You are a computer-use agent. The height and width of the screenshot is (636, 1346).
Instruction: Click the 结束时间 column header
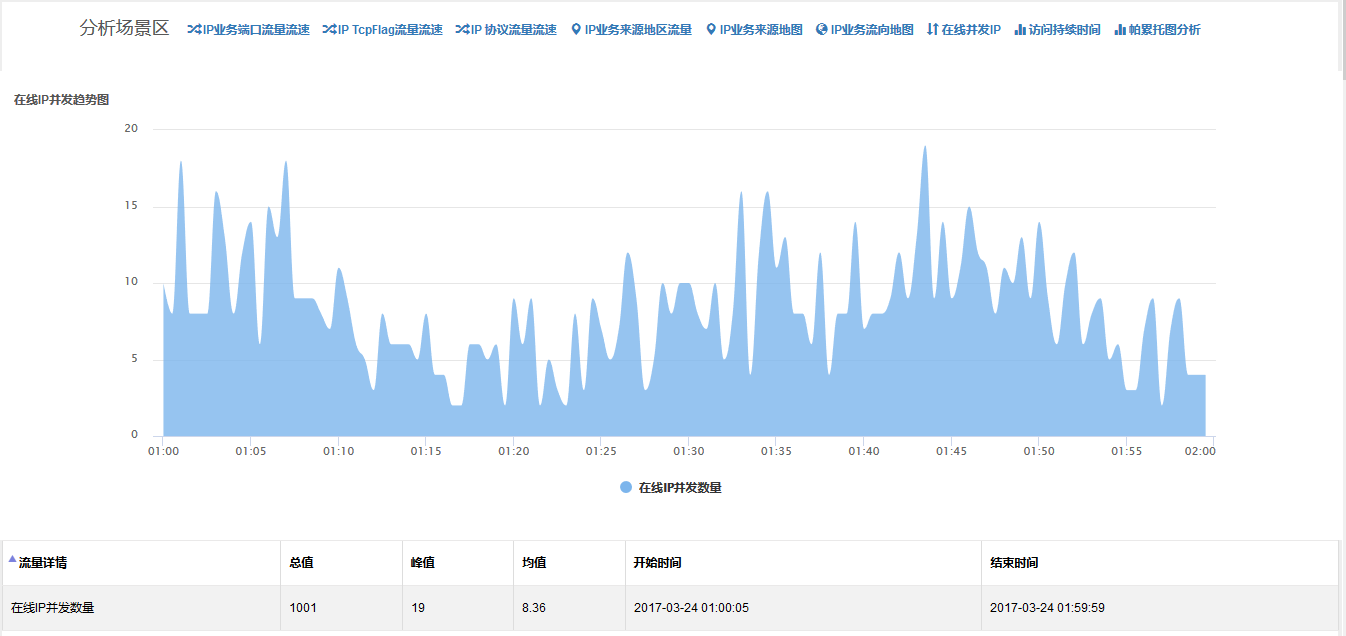[x=1014, y=563]
